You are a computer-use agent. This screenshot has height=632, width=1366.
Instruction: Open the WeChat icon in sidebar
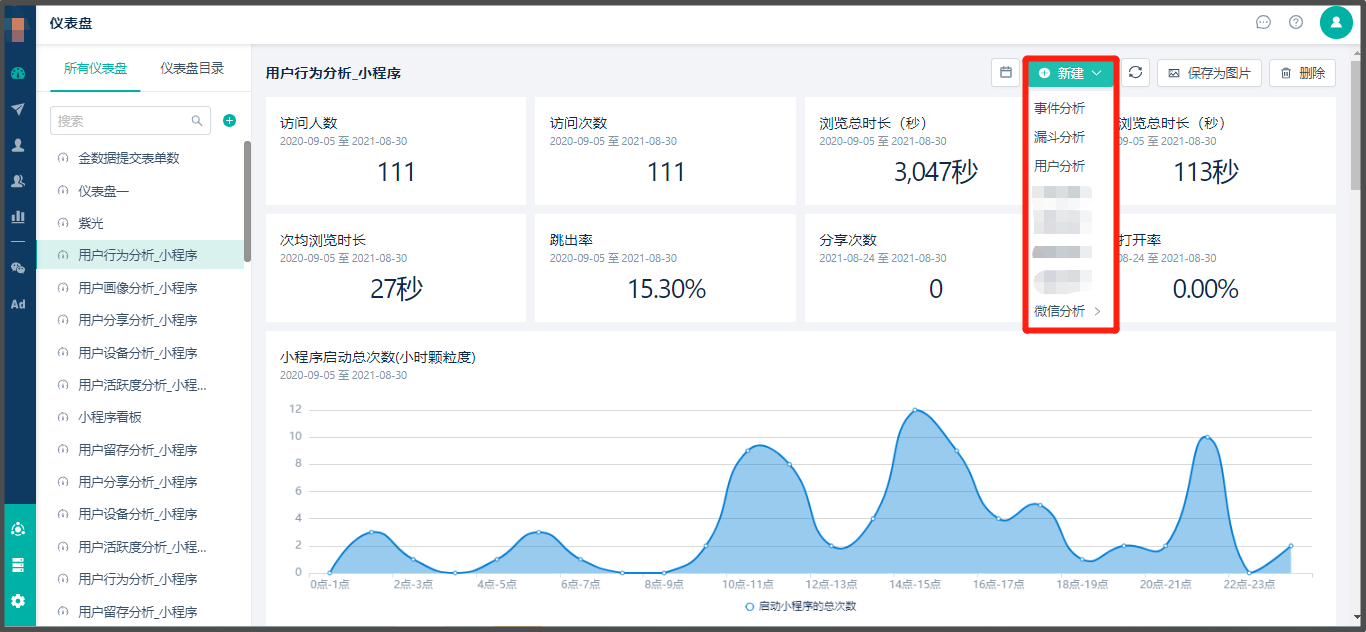[x=18, y=268]
